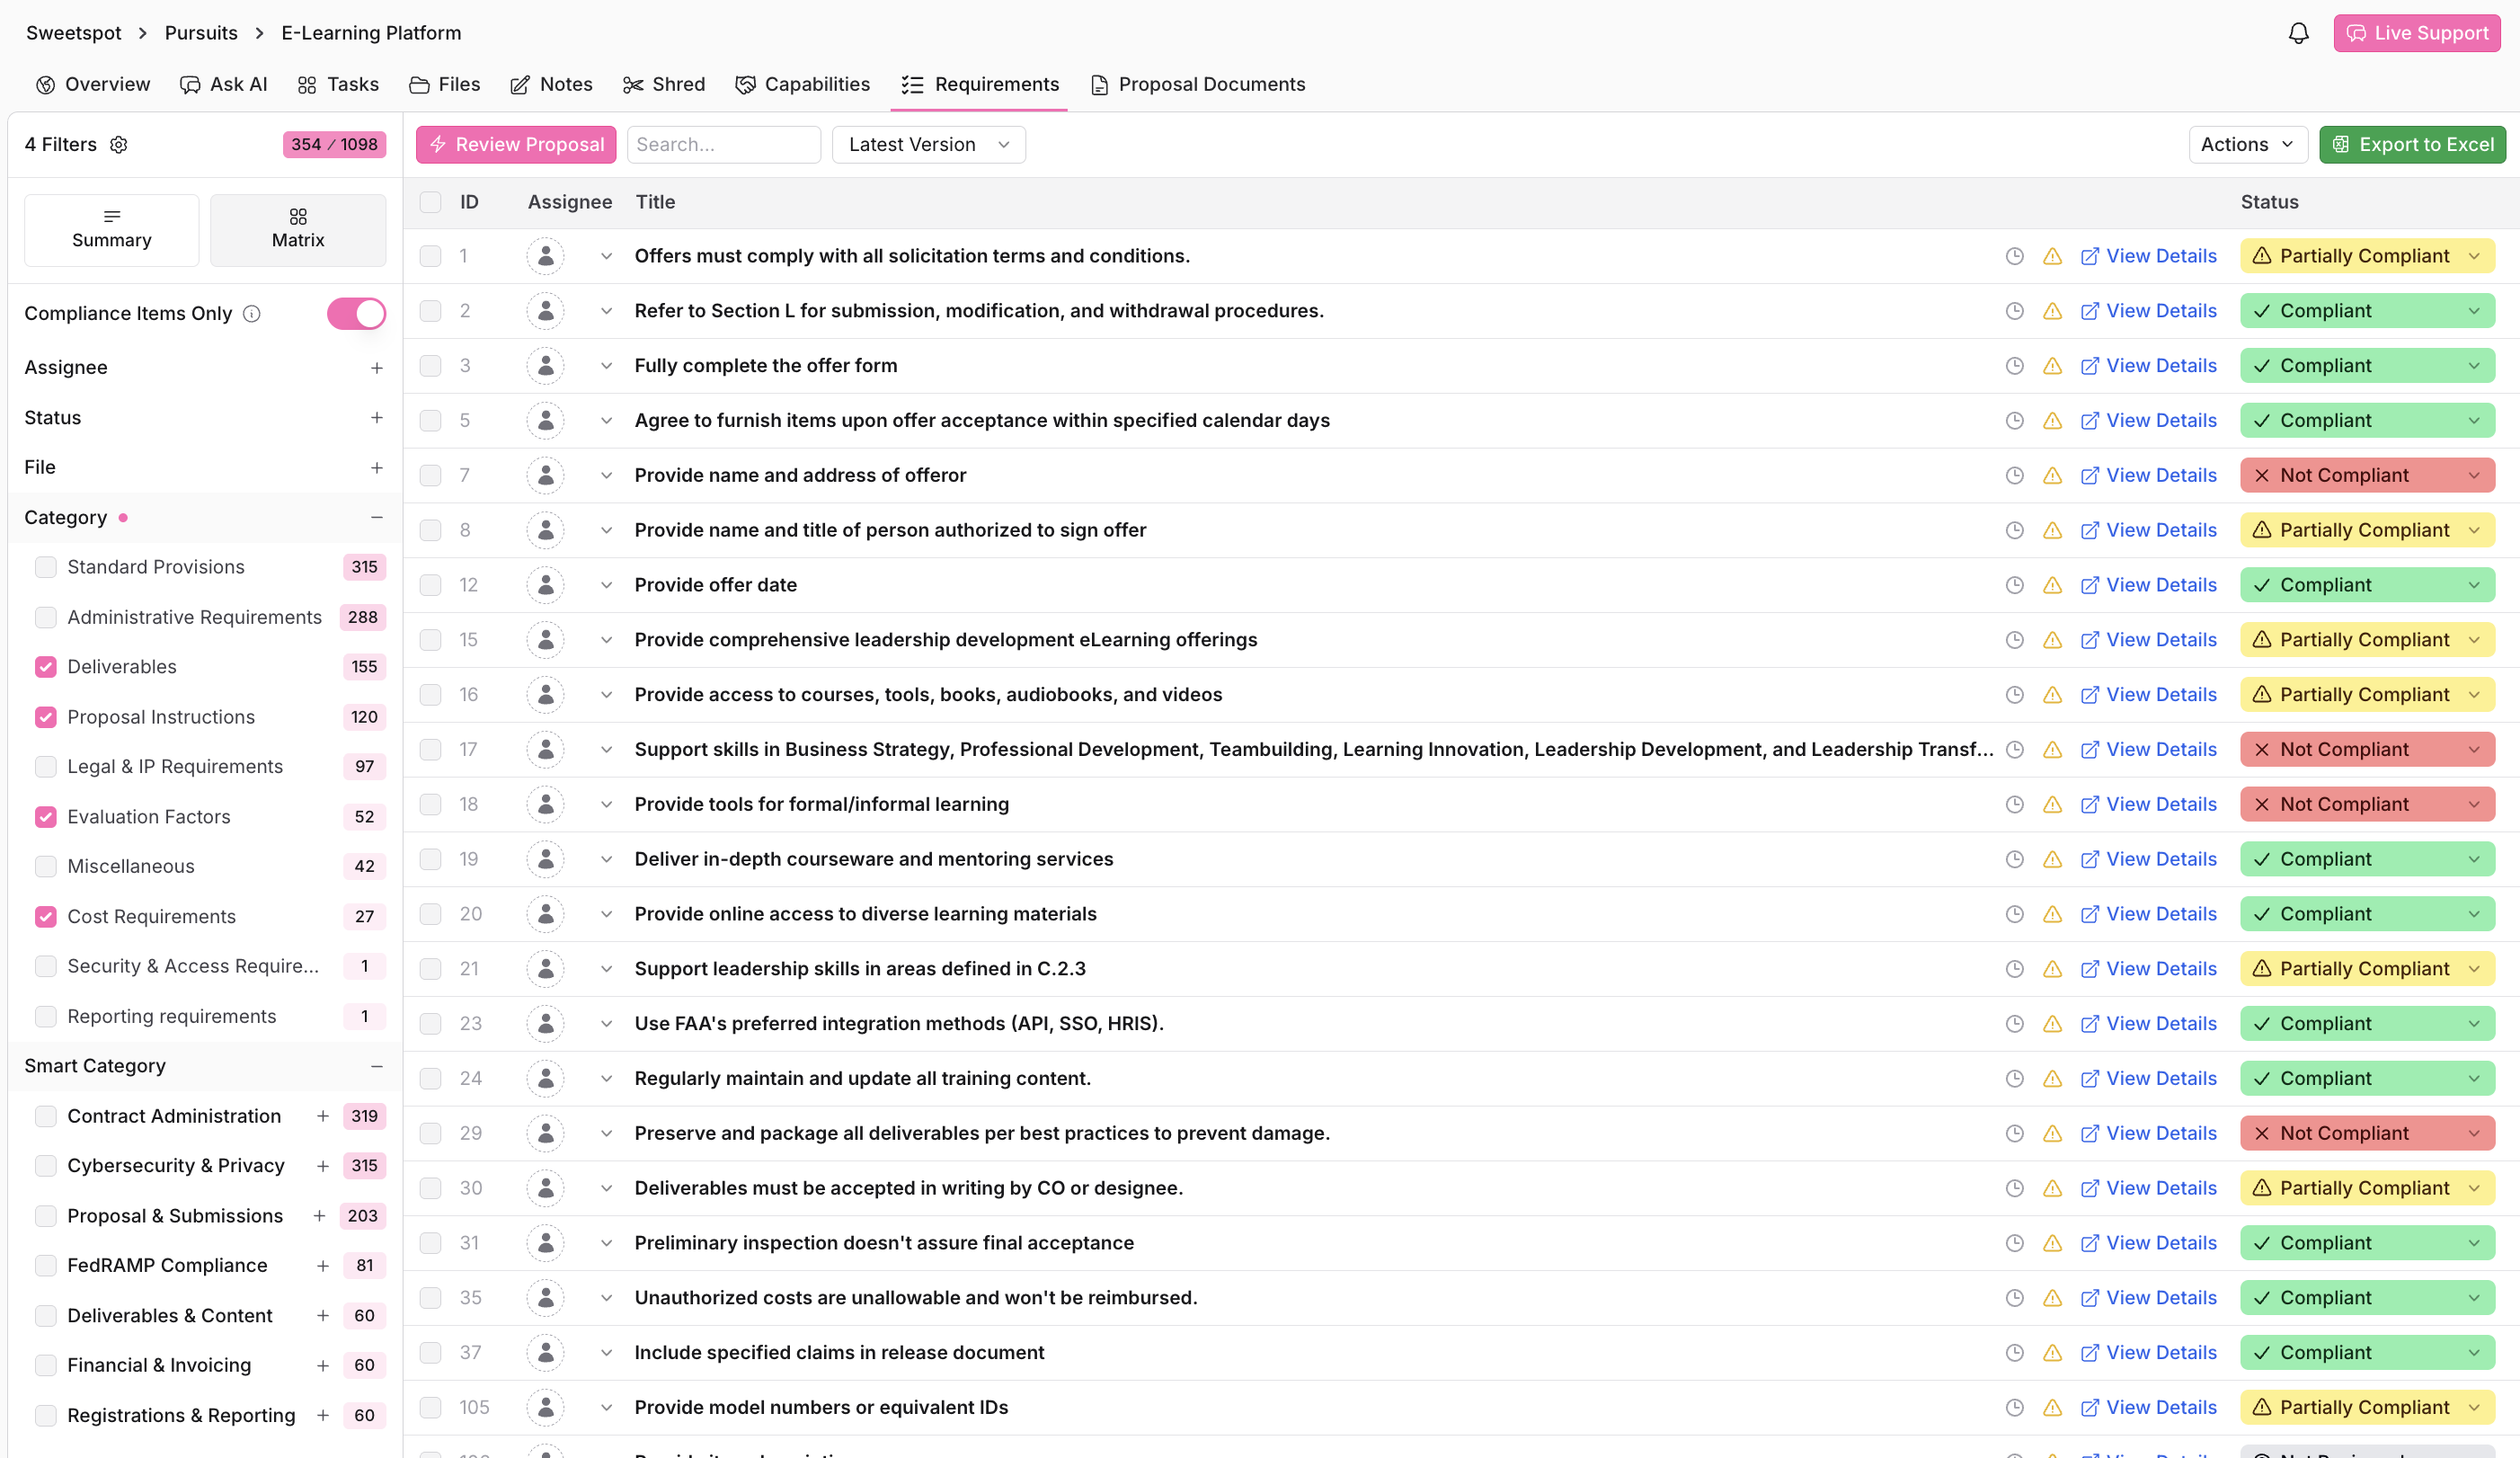Uncheck the Deliverables category checkbox

tap(46, 667)
